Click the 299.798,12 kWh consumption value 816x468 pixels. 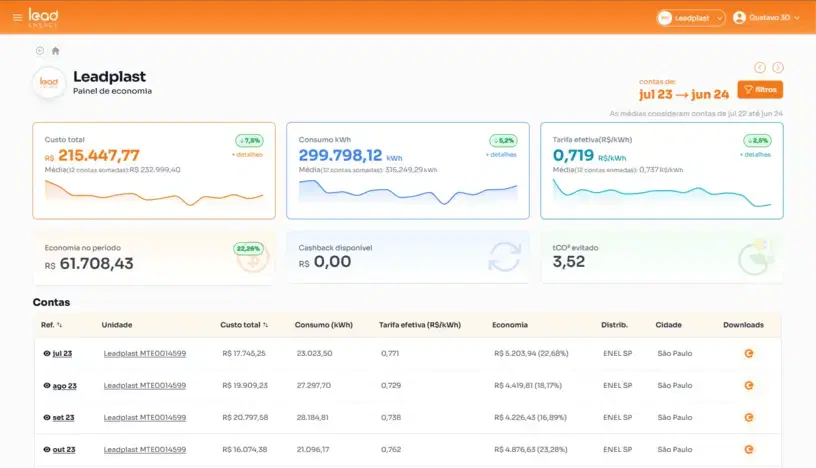pyautogui.click(x=340, y=155)
